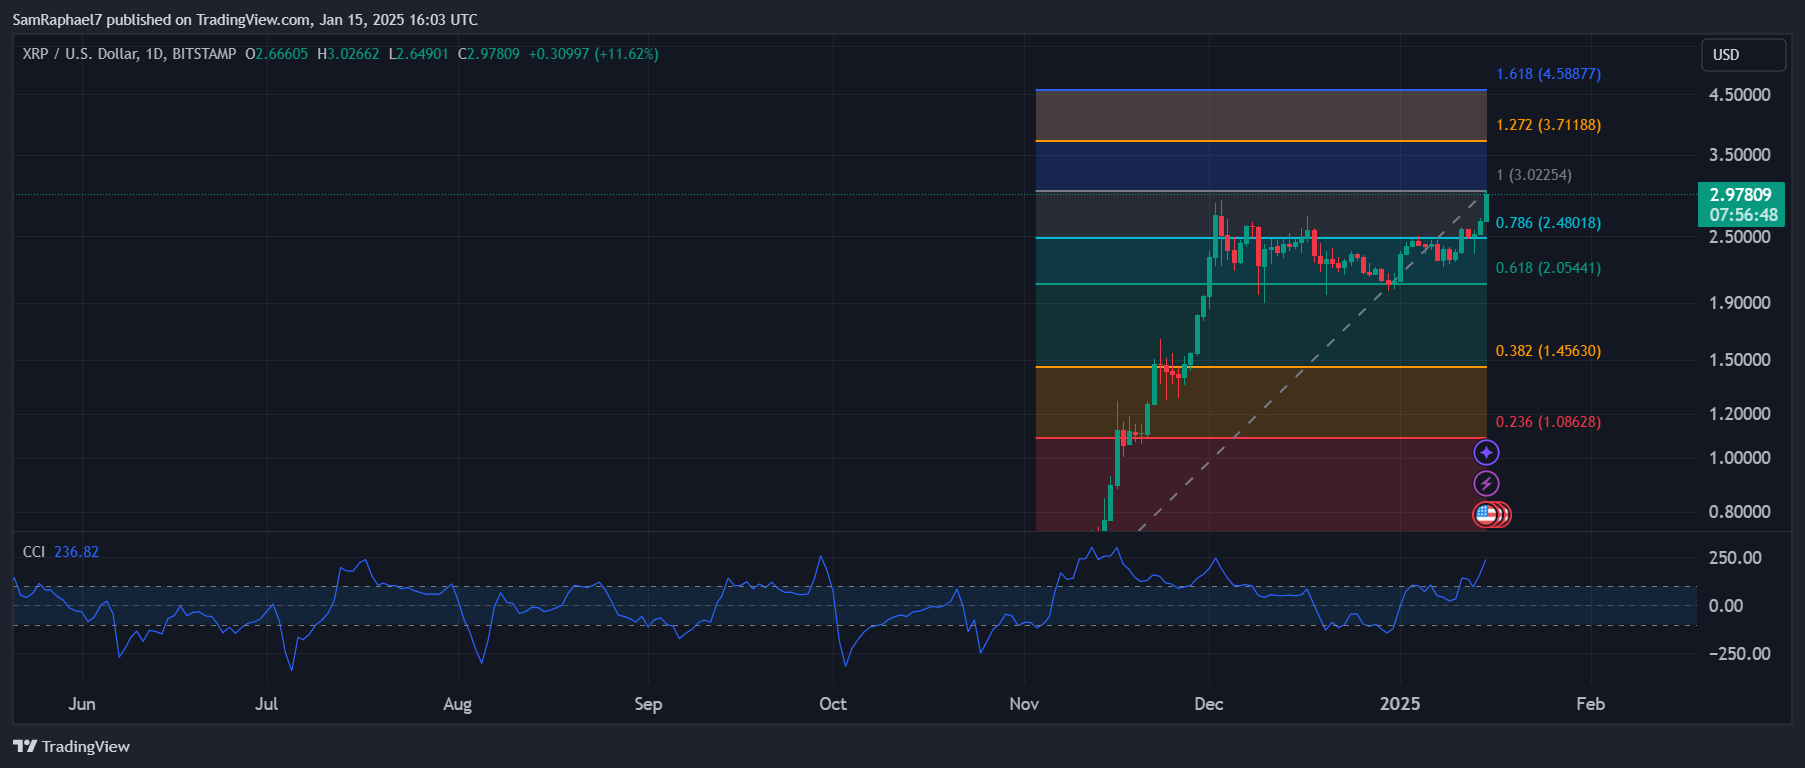Click the 3.50000 price axis value
The height and width of the screenshot is (768, 1805).
1739,155
